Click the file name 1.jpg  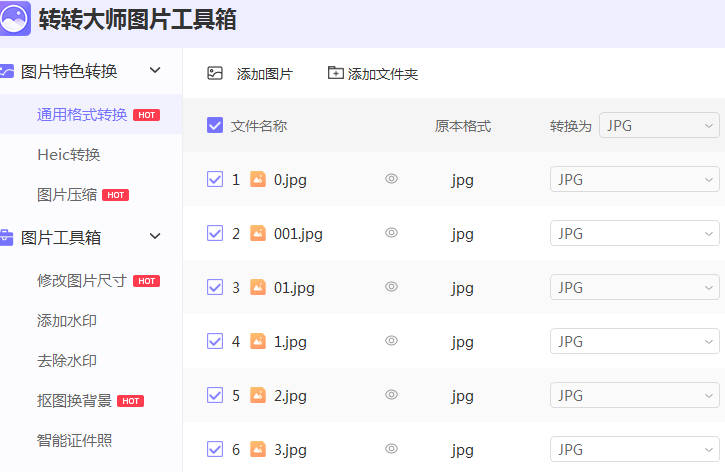[x=290, y=342]
